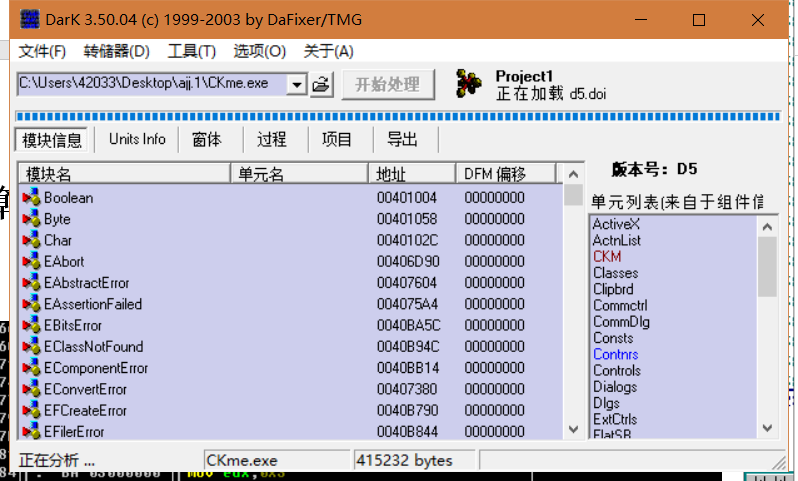
Task: Sort by DFM 偏移 column header
Action: click(x=506, y=174)
